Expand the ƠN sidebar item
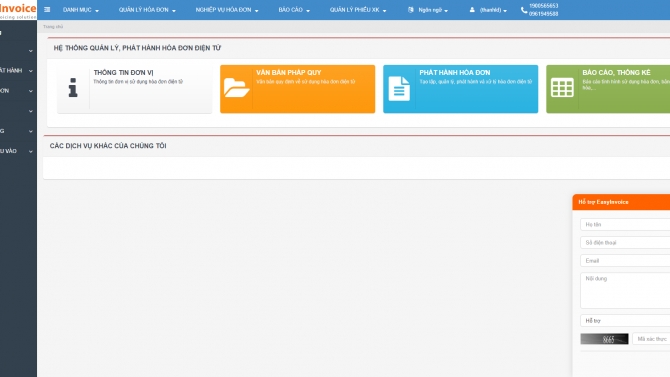Image resolution: width=670 pixels, height=377 pixels. [18, 91]
